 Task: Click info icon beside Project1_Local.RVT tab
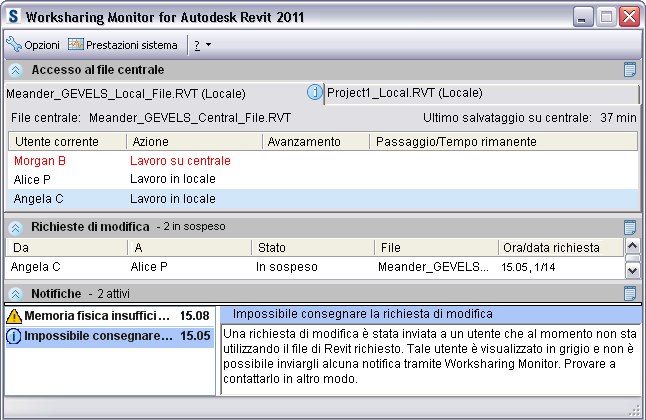click(x=314, y=92)
